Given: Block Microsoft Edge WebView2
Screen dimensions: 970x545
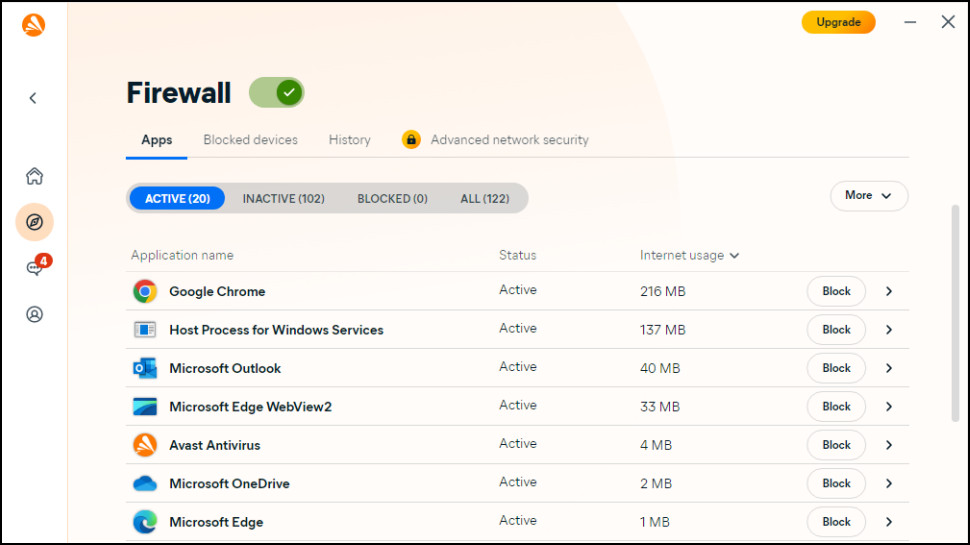Looking at the screenshot, I should (836, 406).
